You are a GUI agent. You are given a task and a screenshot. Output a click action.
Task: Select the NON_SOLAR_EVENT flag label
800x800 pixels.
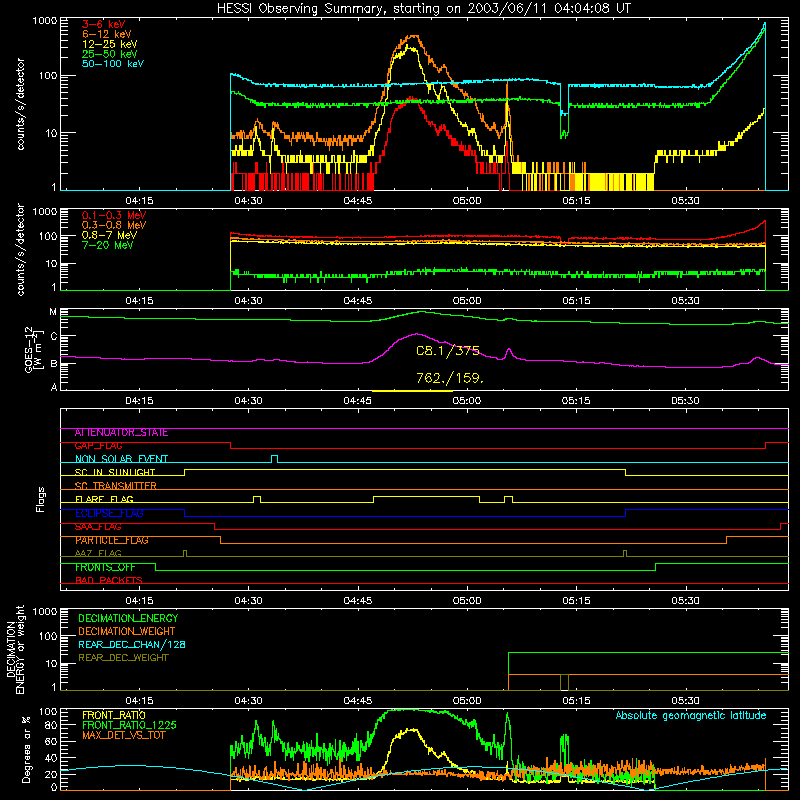[x=121, y=459]
